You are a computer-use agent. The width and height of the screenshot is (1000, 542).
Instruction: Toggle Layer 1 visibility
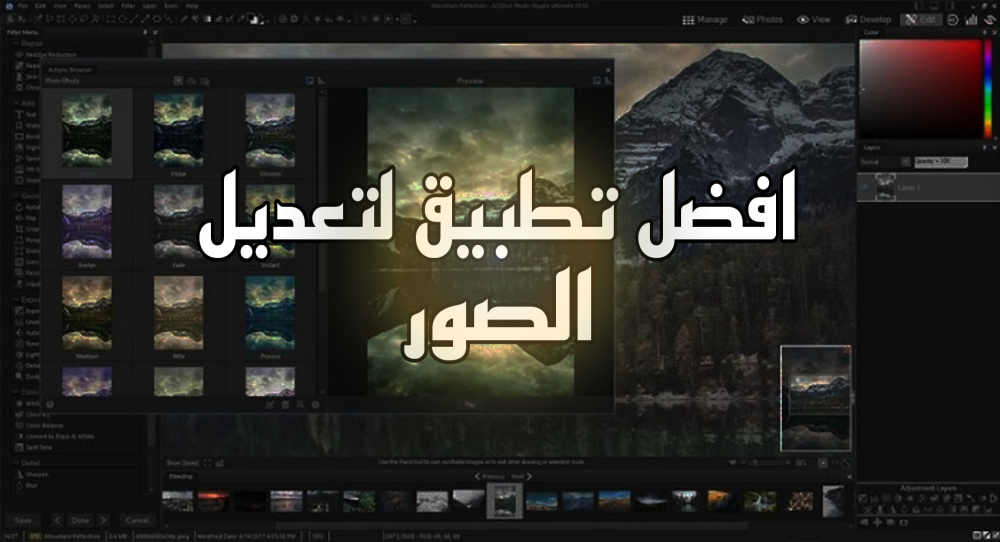point(866,186)
